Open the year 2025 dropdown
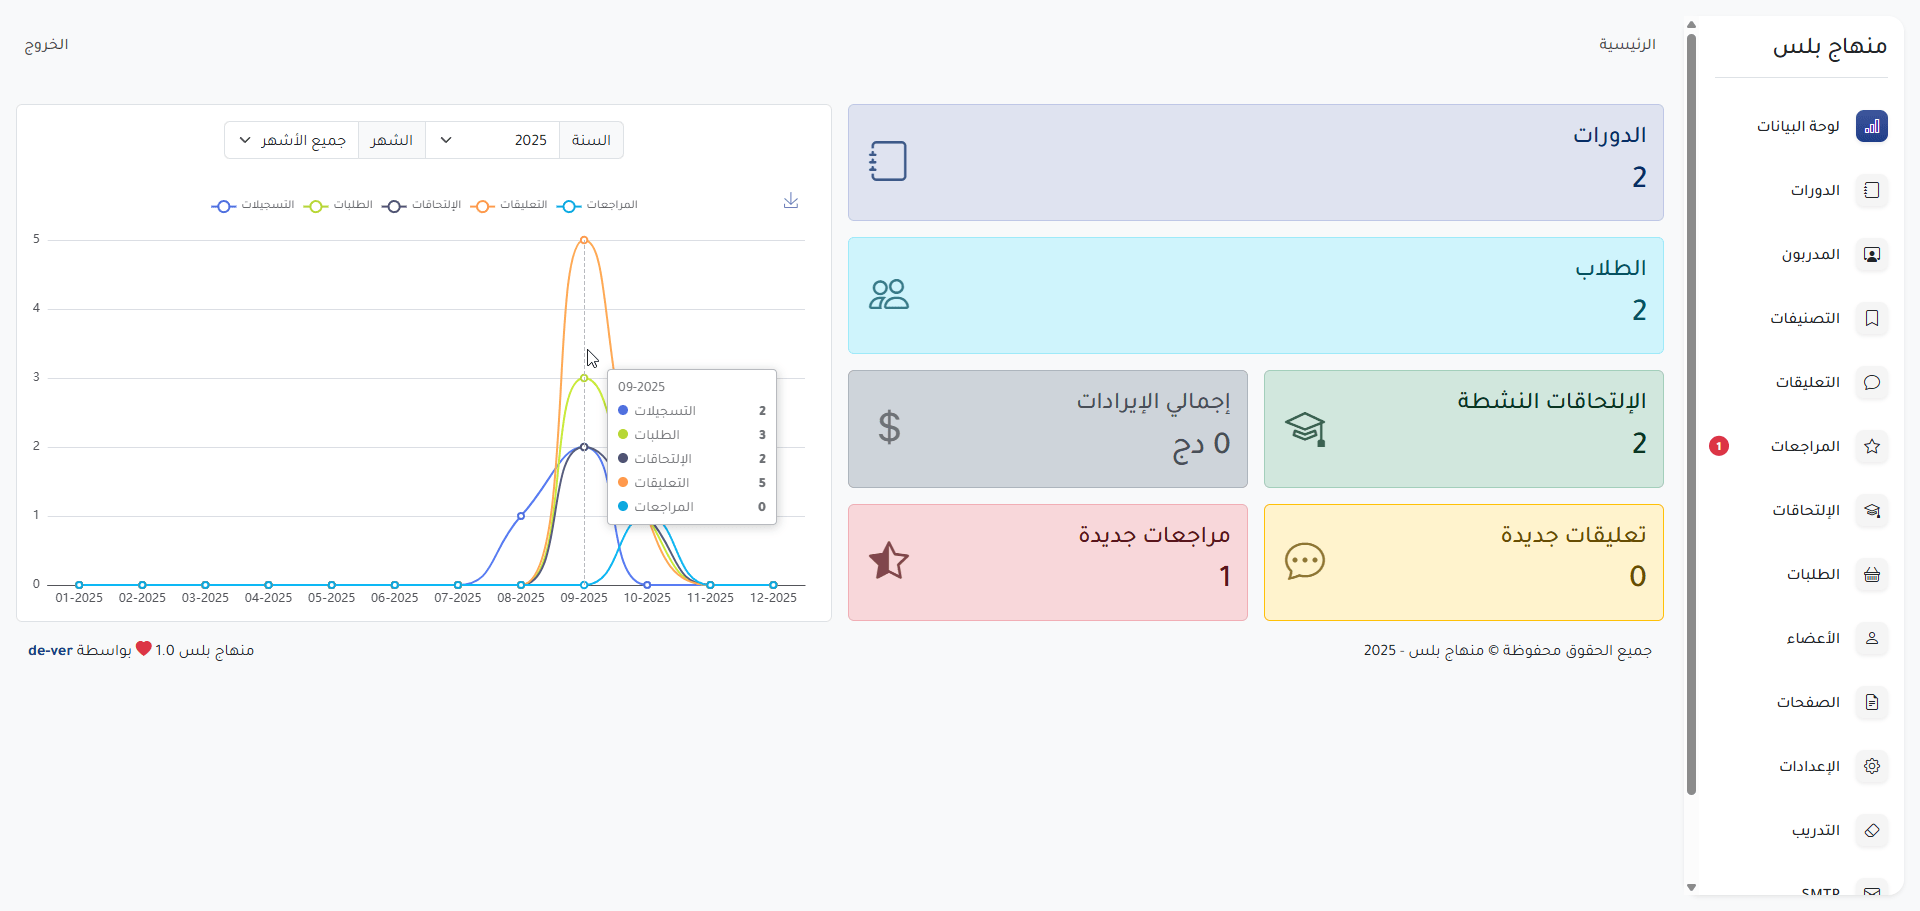Viewport: 1920px width, 911px height. 492,141
